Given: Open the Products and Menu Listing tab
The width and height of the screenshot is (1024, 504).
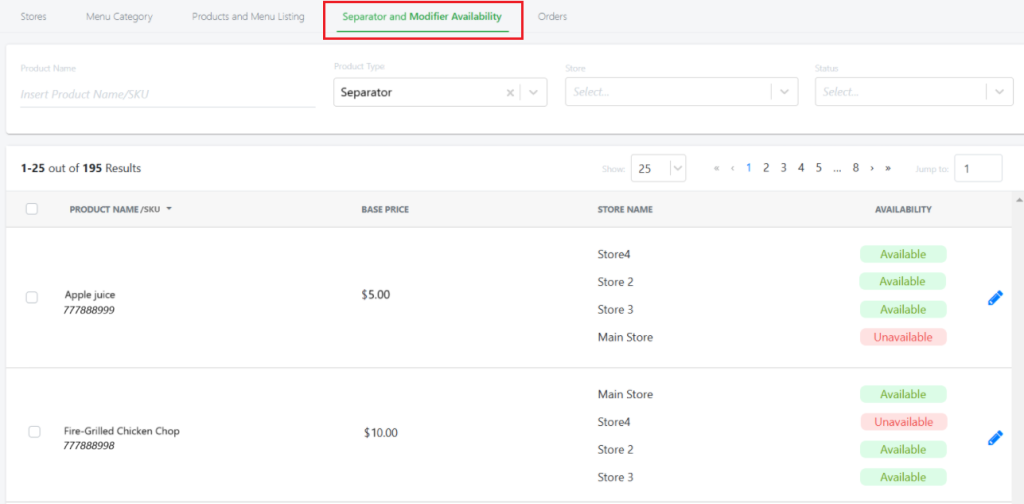Looking at the screenshot, I should pos(248,17).
